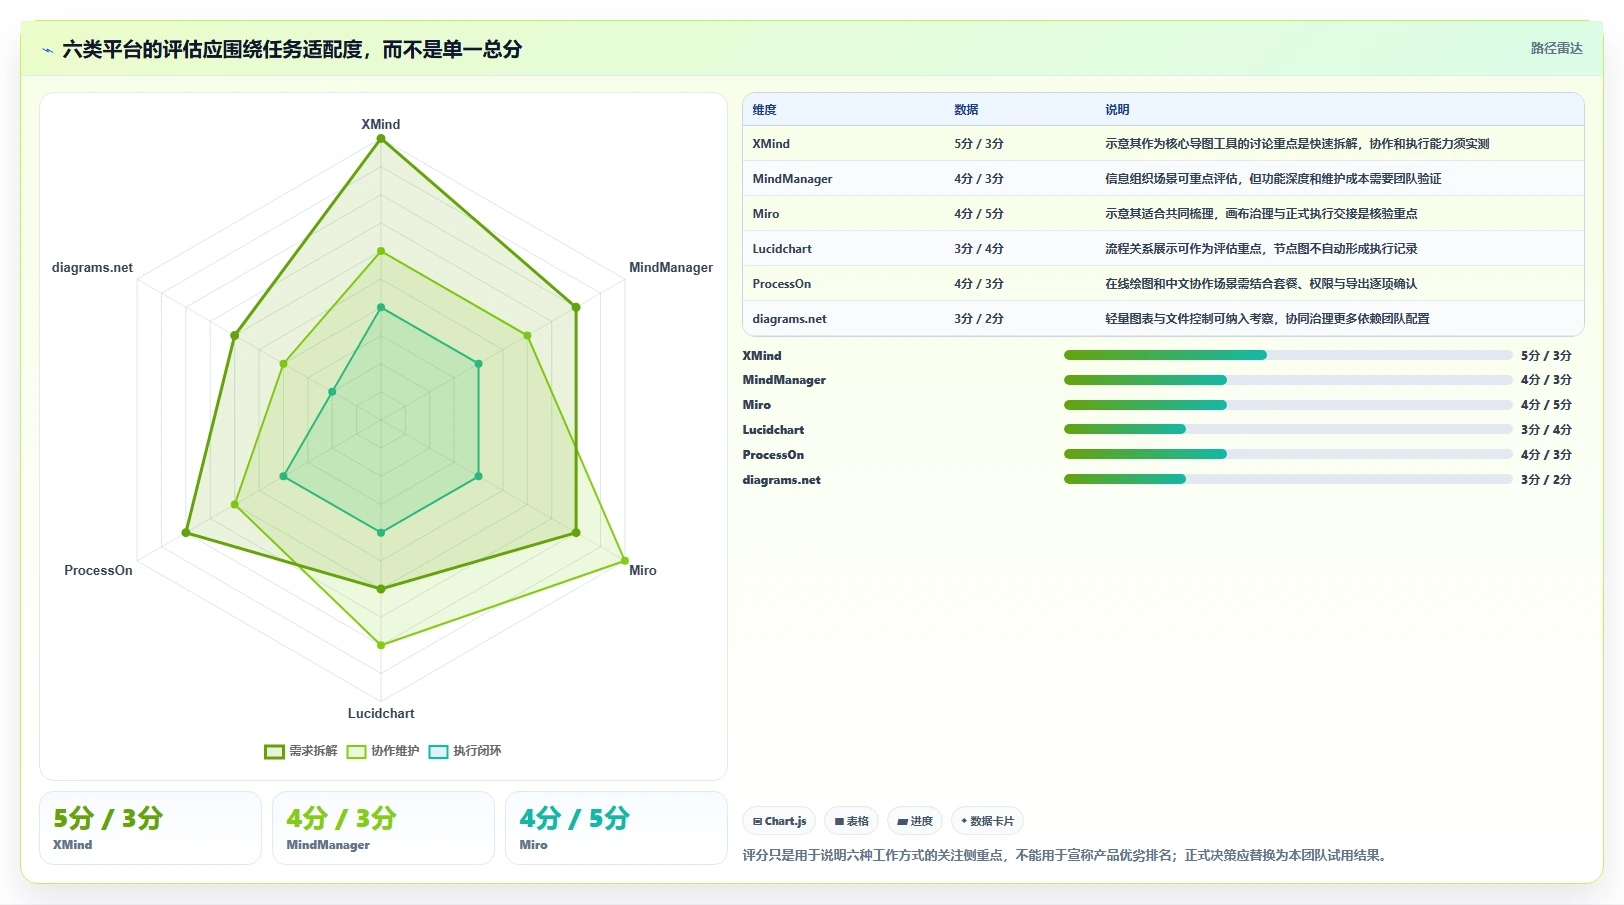Image resolution: width=1624 pixels, height=905 pixels.
Task: Select the Miro table row name
Action: [766, 214]
